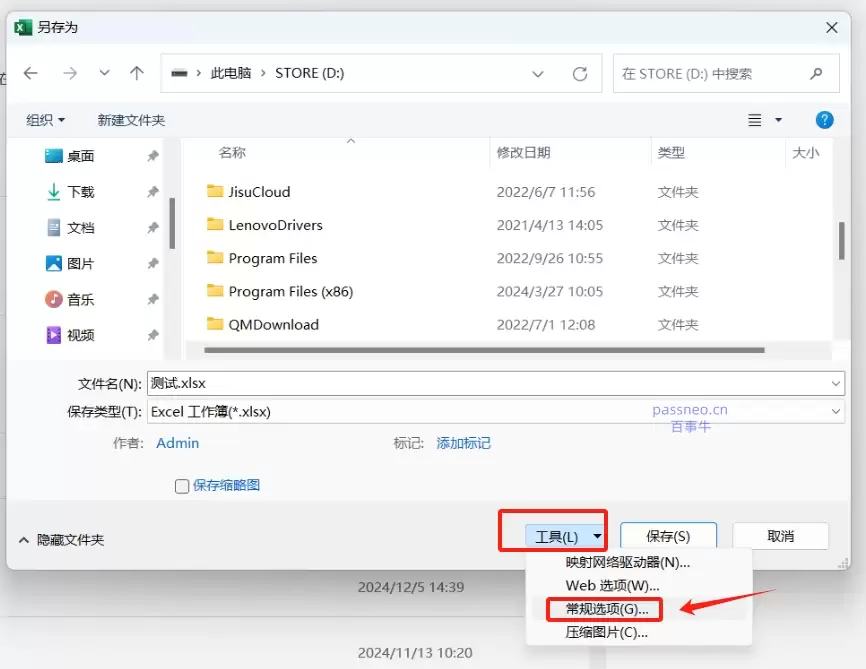Viewport: 866px width, 669px height.
Task: Open the JisuCloud folder
Action: (x=259, y=191)
